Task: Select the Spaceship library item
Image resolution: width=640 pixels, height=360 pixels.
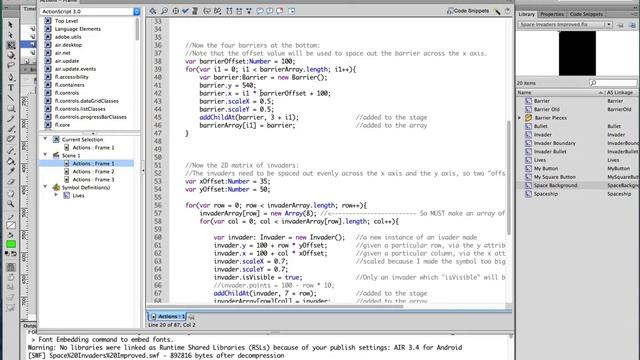Action: coord(546,194)
